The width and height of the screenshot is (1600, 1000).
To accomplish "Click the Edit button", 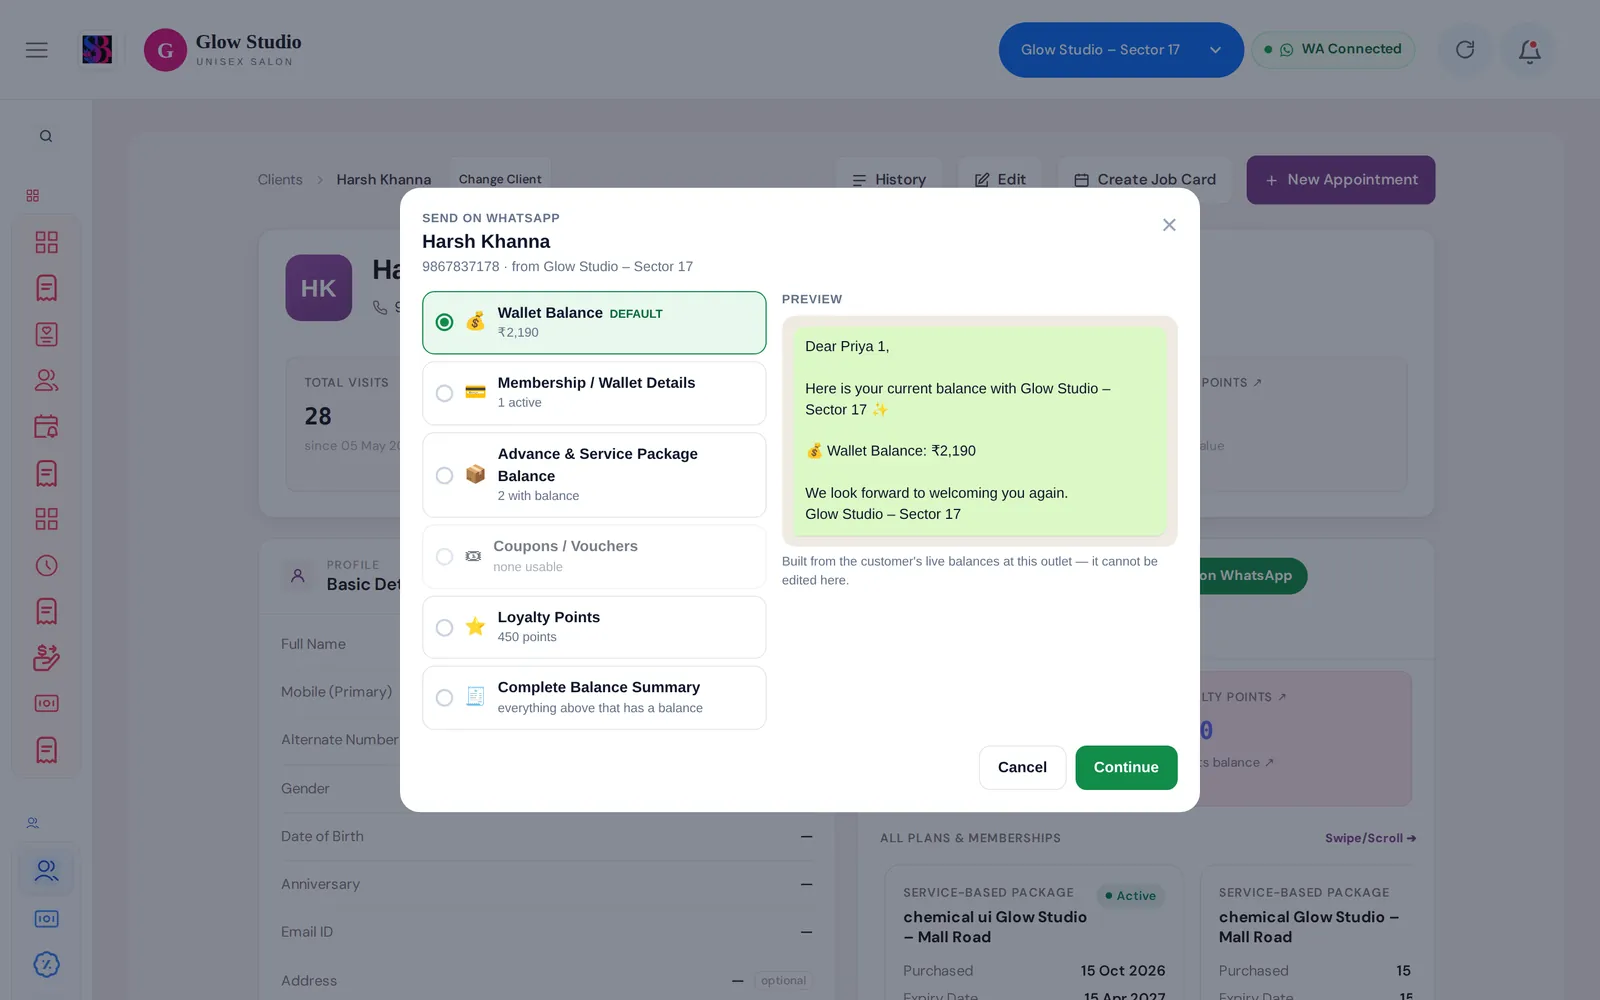I will tap(1000, 179).
